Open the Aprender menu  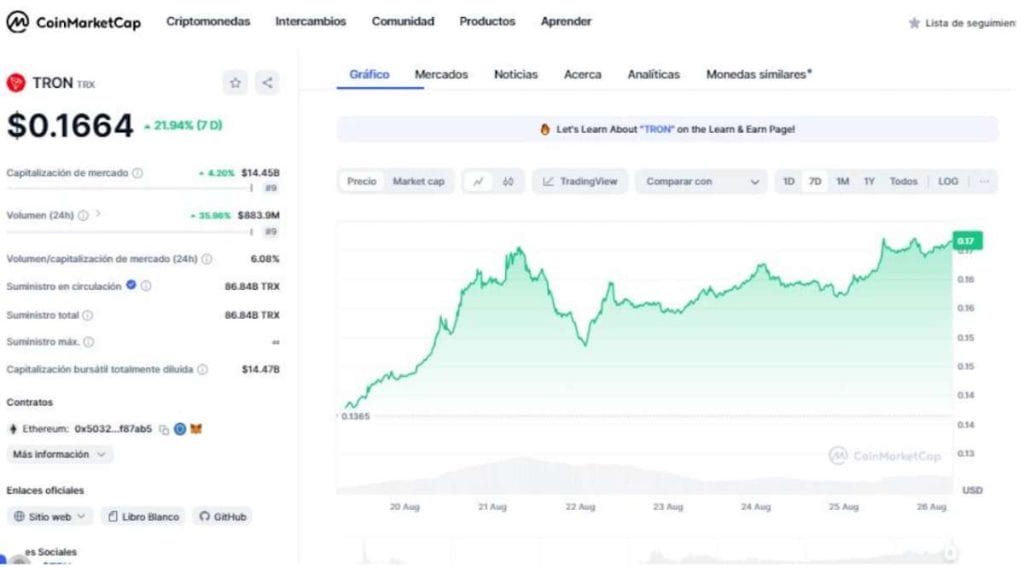pos(566,22)
